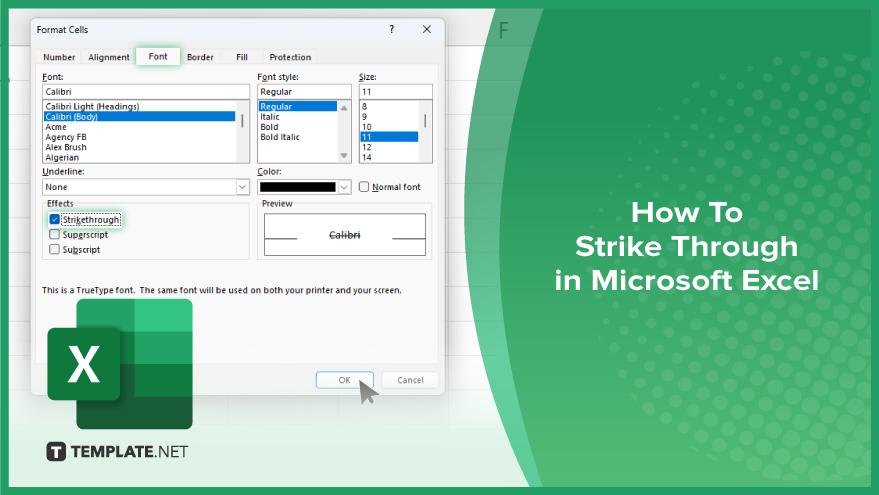This screenshot has width=879, height=495.
Task: Click the font list scrollbar thumb
Action: click(x=242, y=121)
